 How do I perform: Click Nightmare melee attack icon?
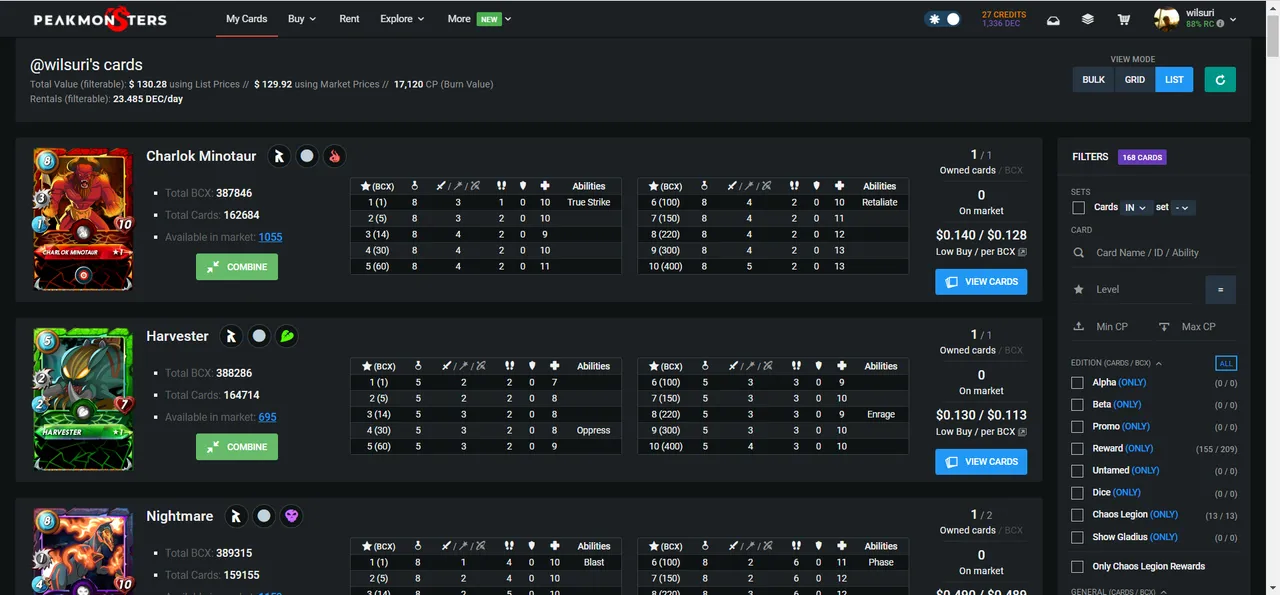click(236, 516)
